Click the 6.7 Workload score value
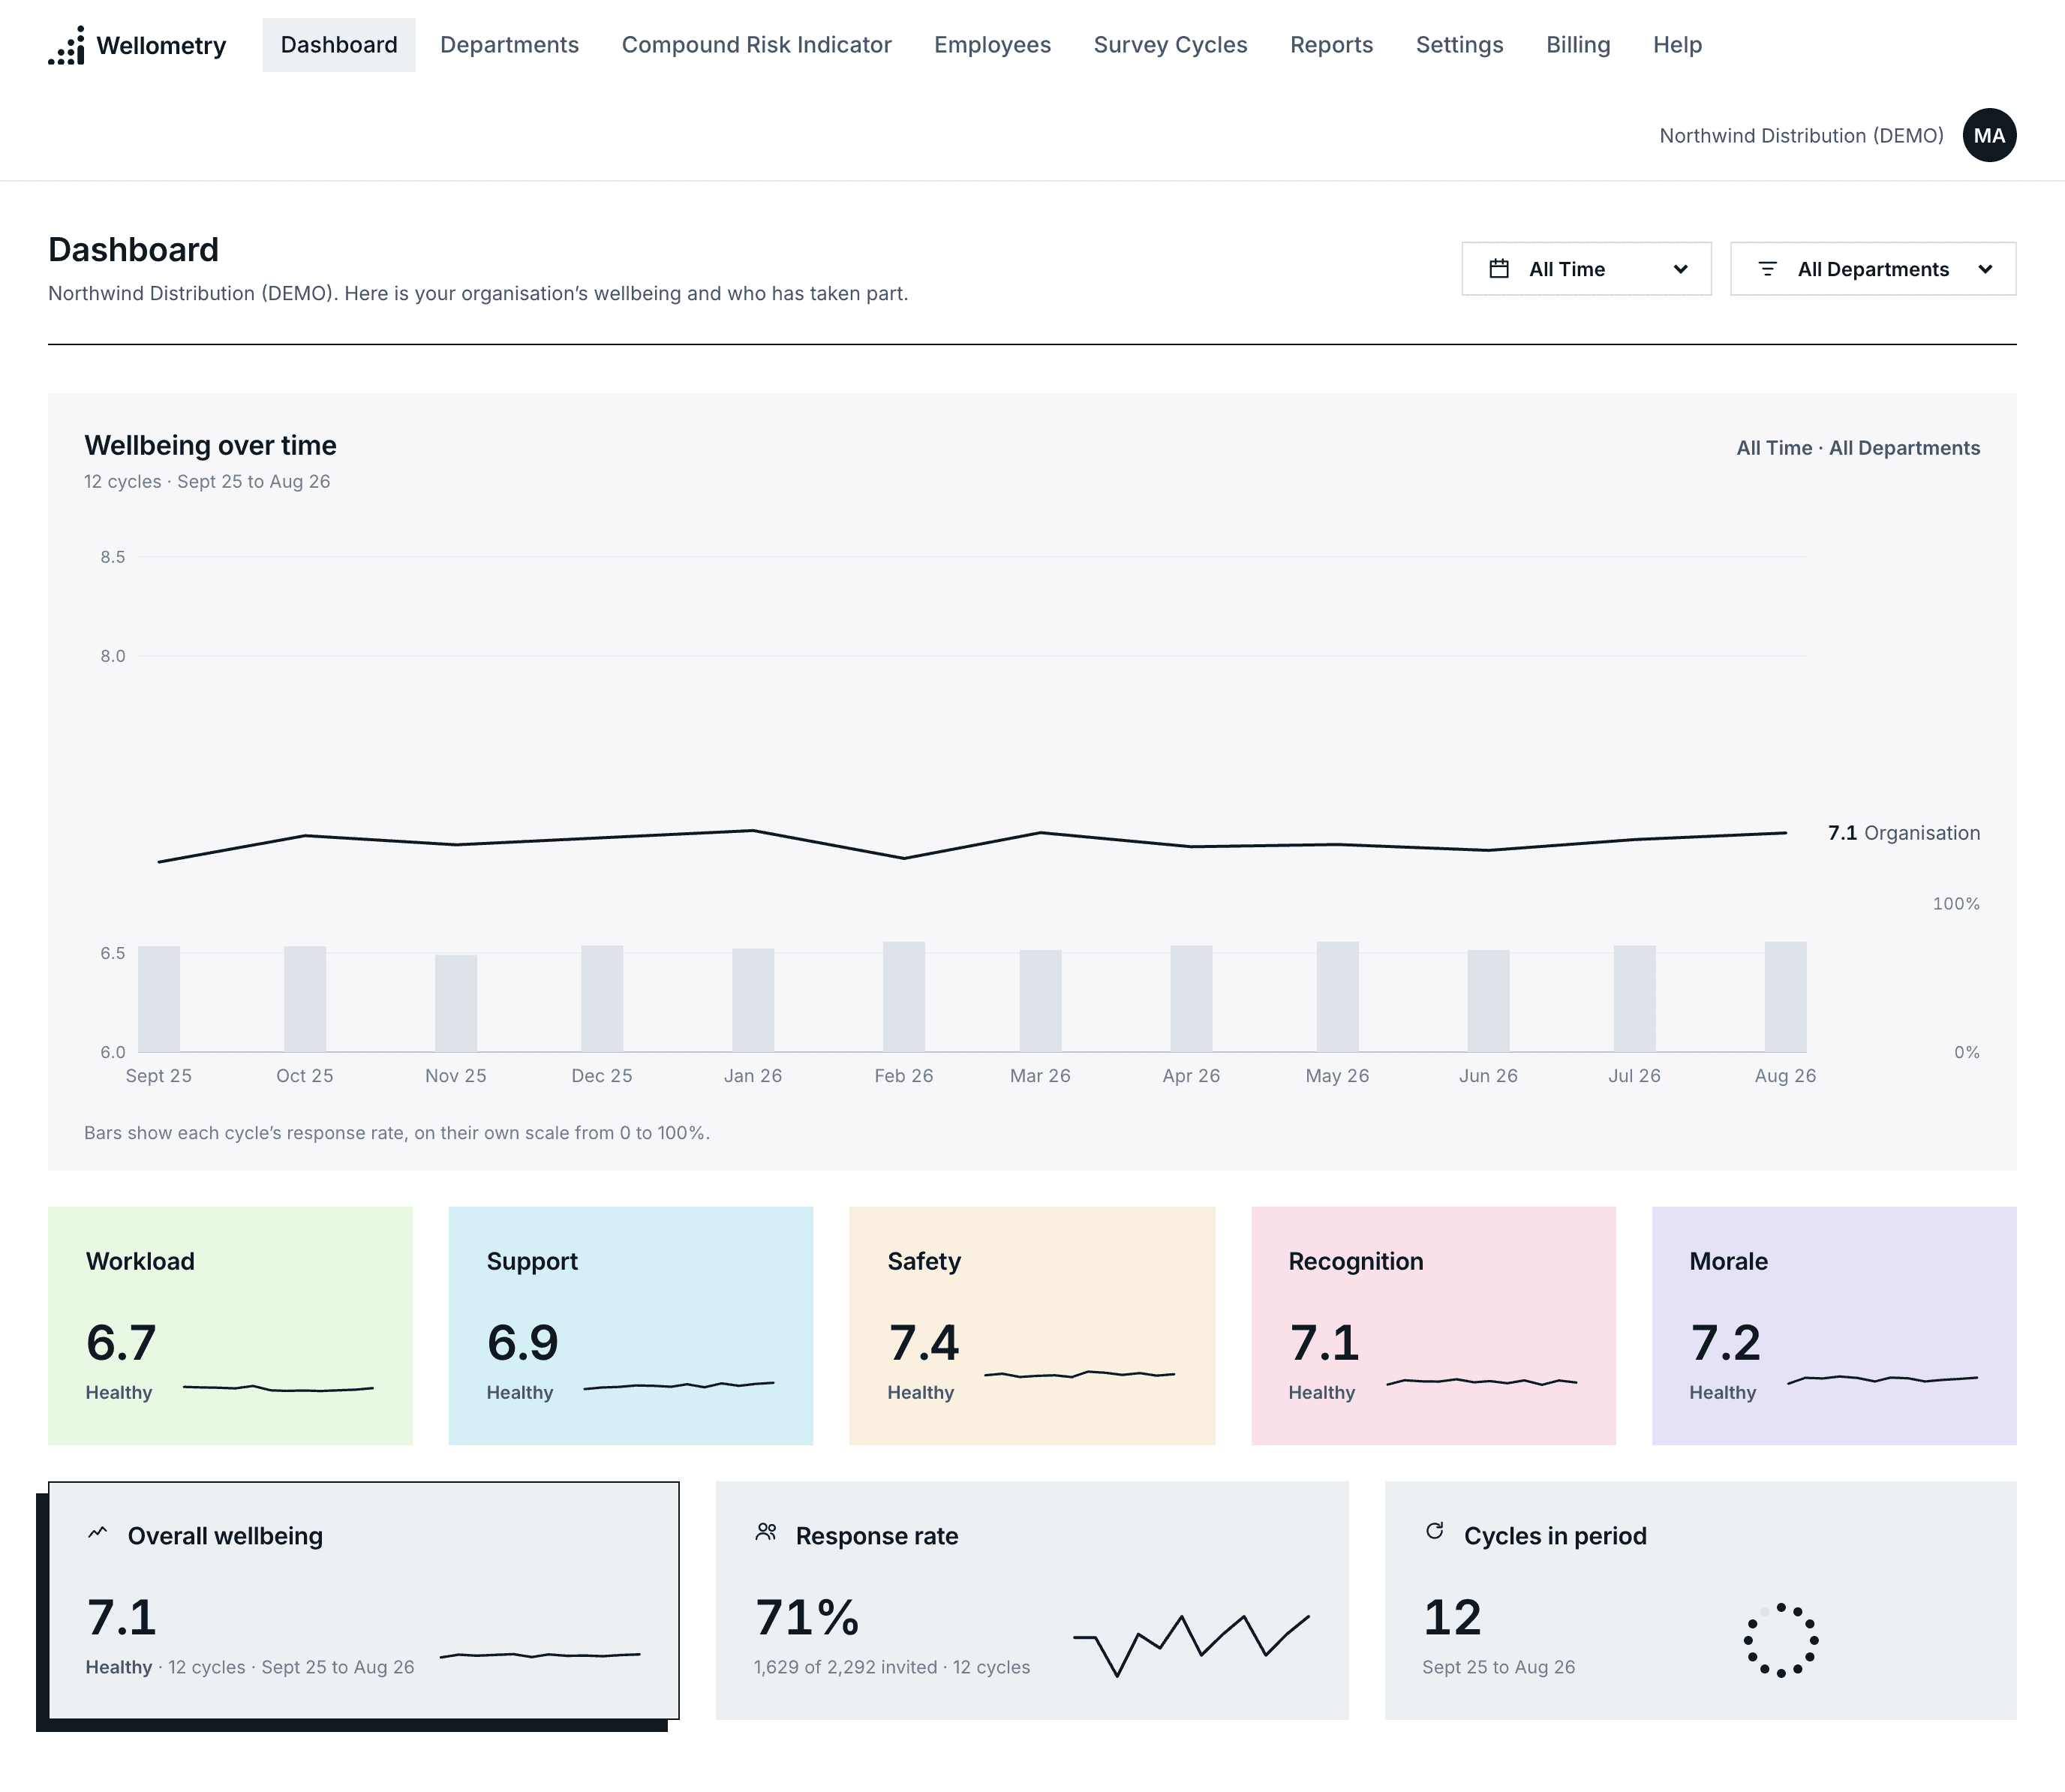The width and height of the screenshot is (2065, 1792). [121, 1342]
